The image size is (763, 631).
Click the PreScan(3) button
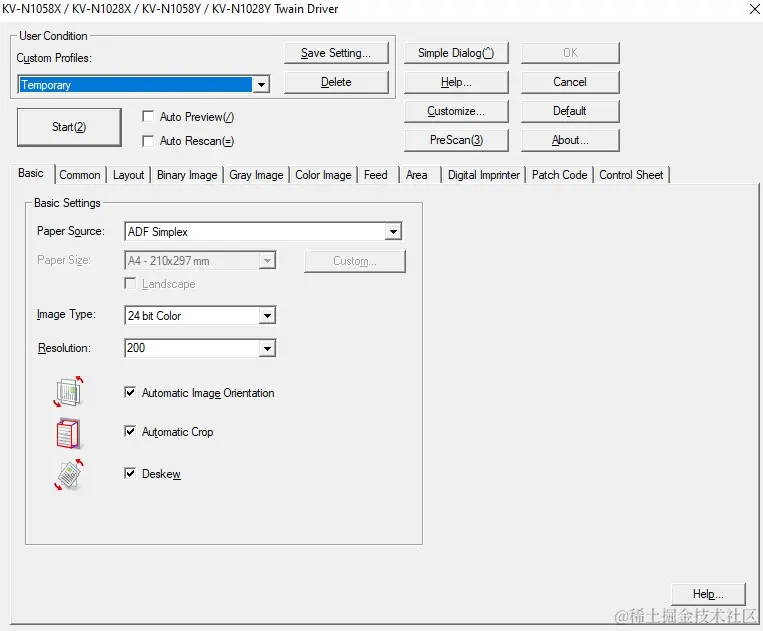[456, 140]
